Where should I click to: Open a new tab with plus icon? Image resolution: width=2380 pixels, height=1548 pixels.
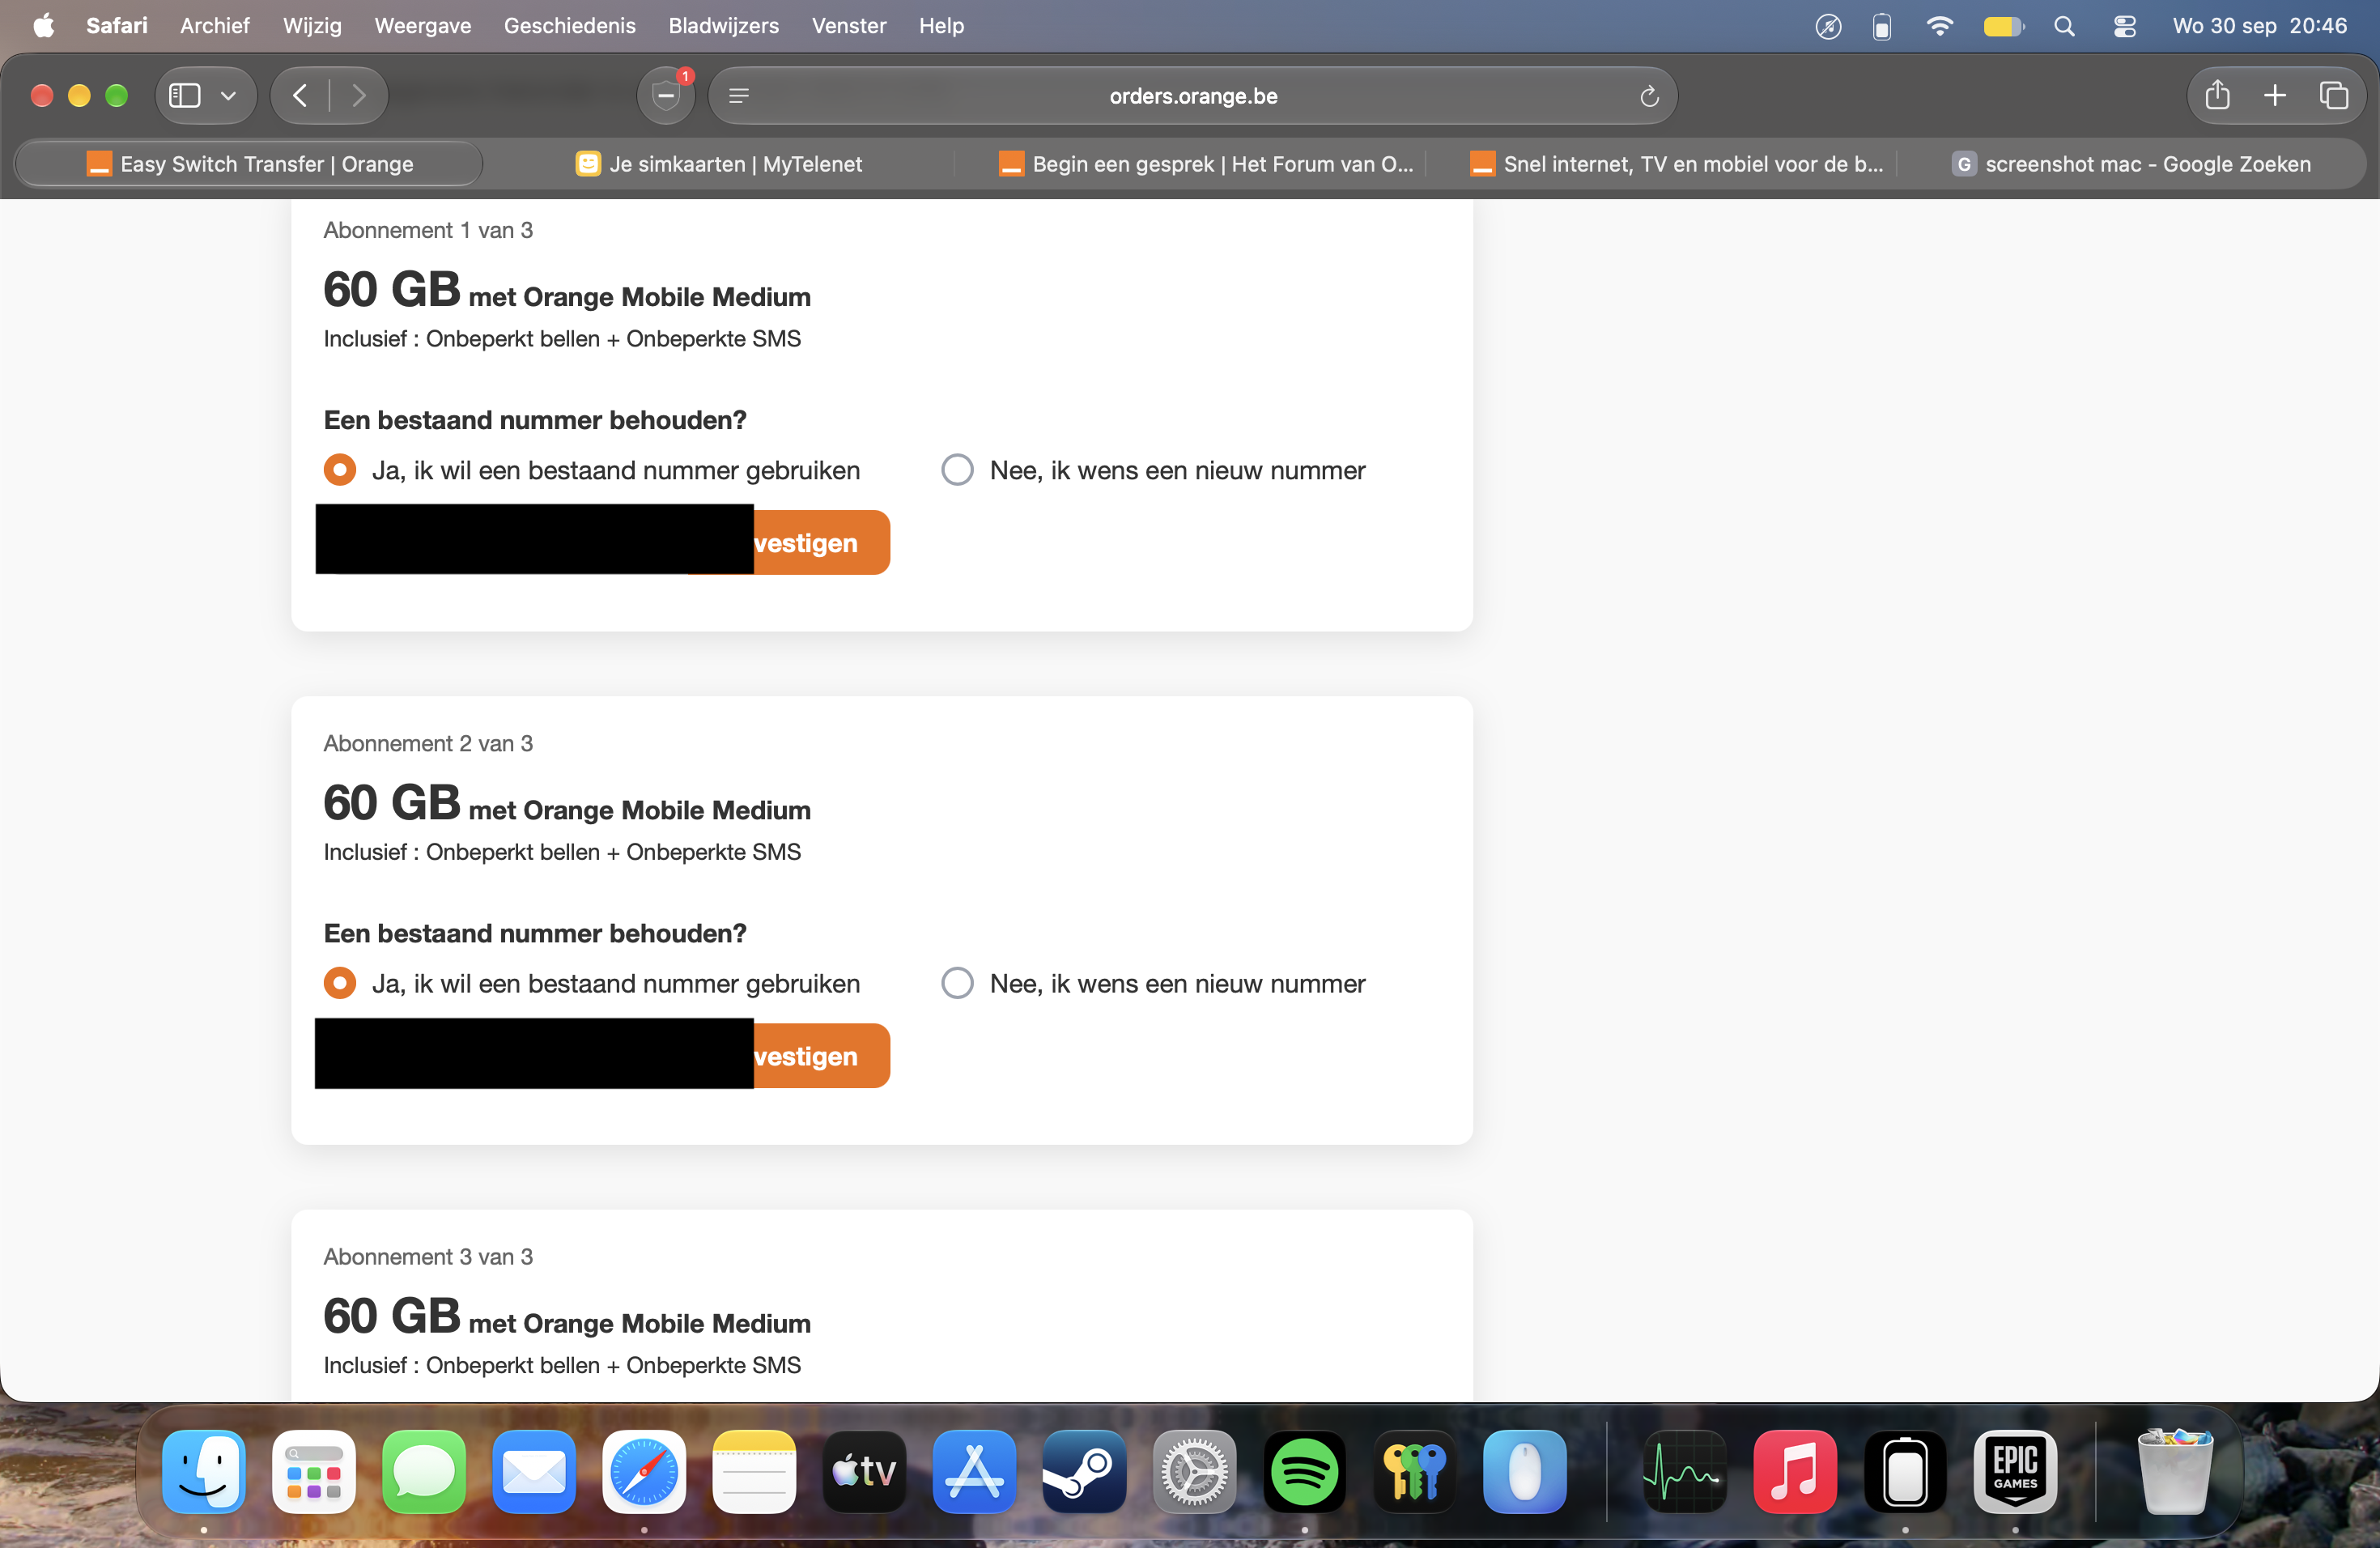2275,96
